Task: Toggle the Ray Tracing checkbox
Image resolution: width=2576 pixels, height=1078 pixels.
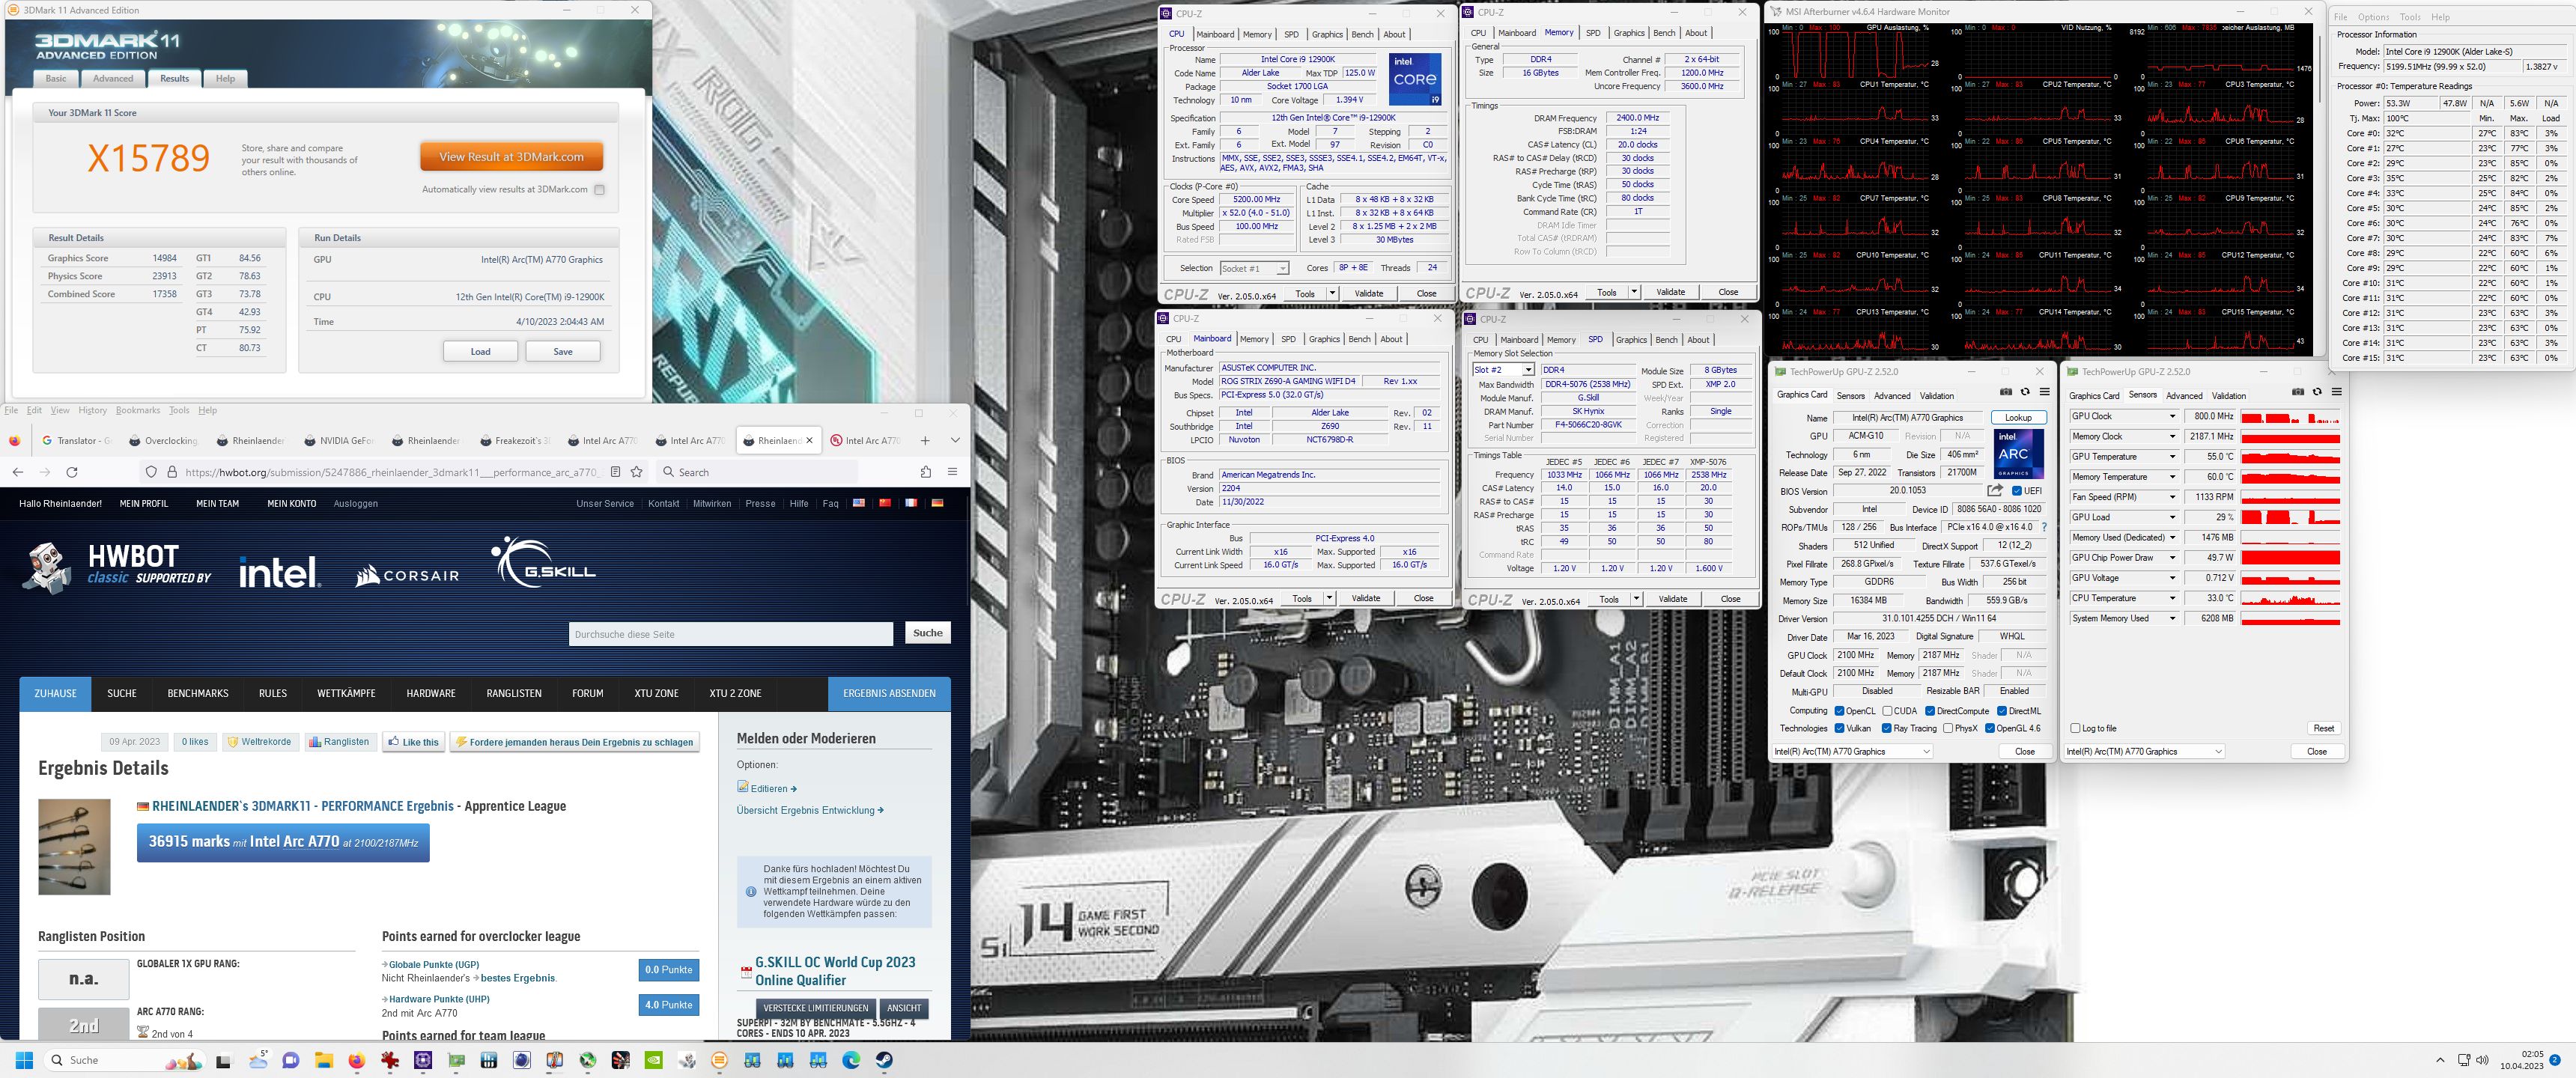Action: pyautogui.click(x=1886, y=728)
